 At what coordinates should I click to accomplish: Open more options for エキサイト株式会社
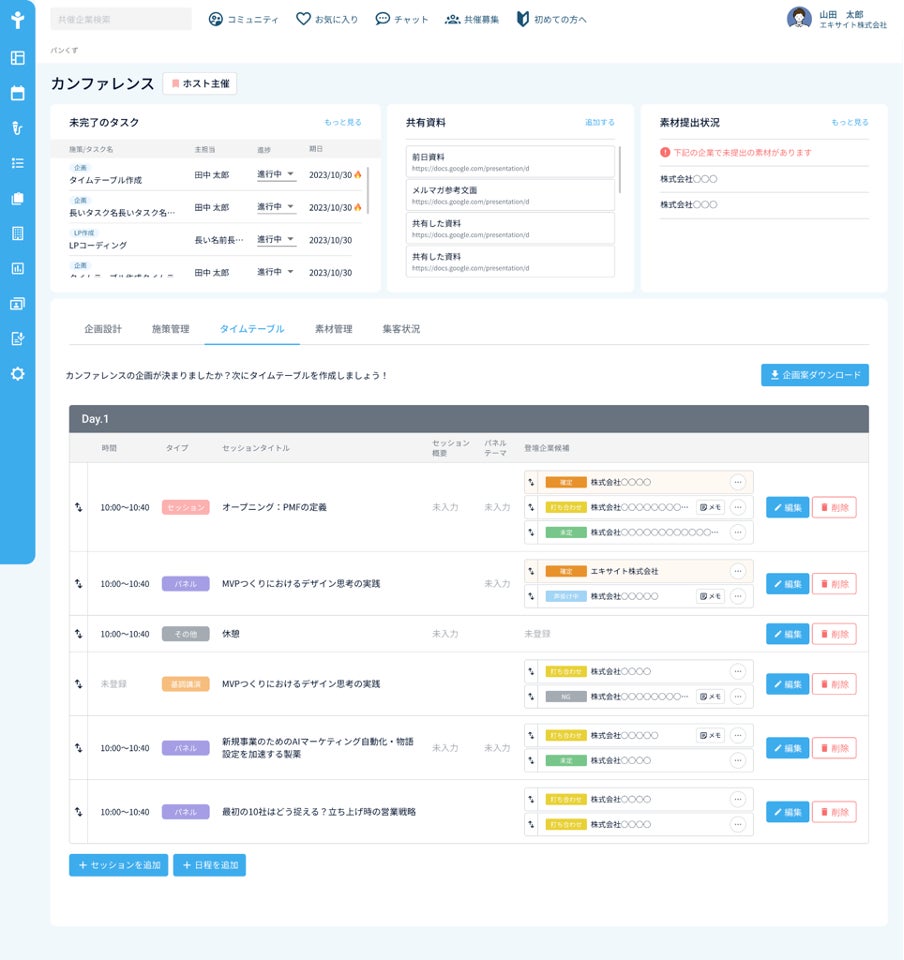point(738,571)
